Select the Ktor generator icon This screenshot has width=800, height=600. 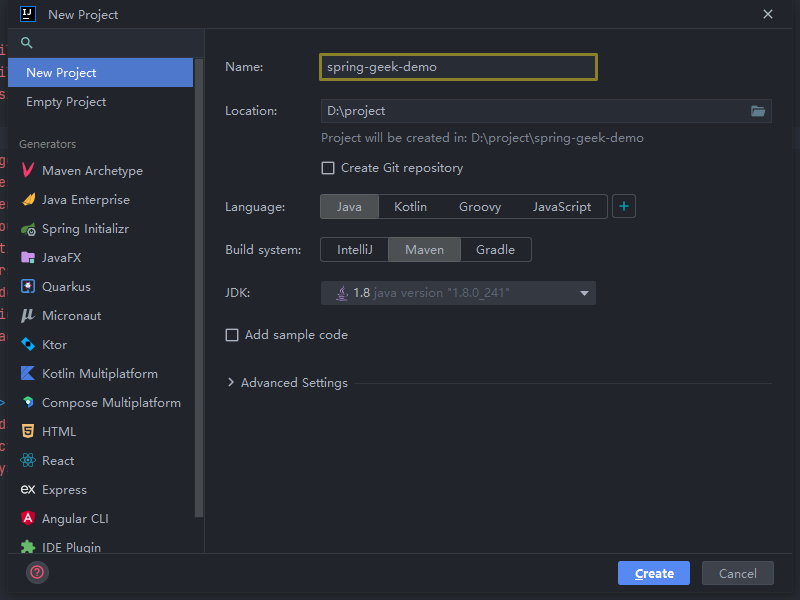[x=28, y=345]
